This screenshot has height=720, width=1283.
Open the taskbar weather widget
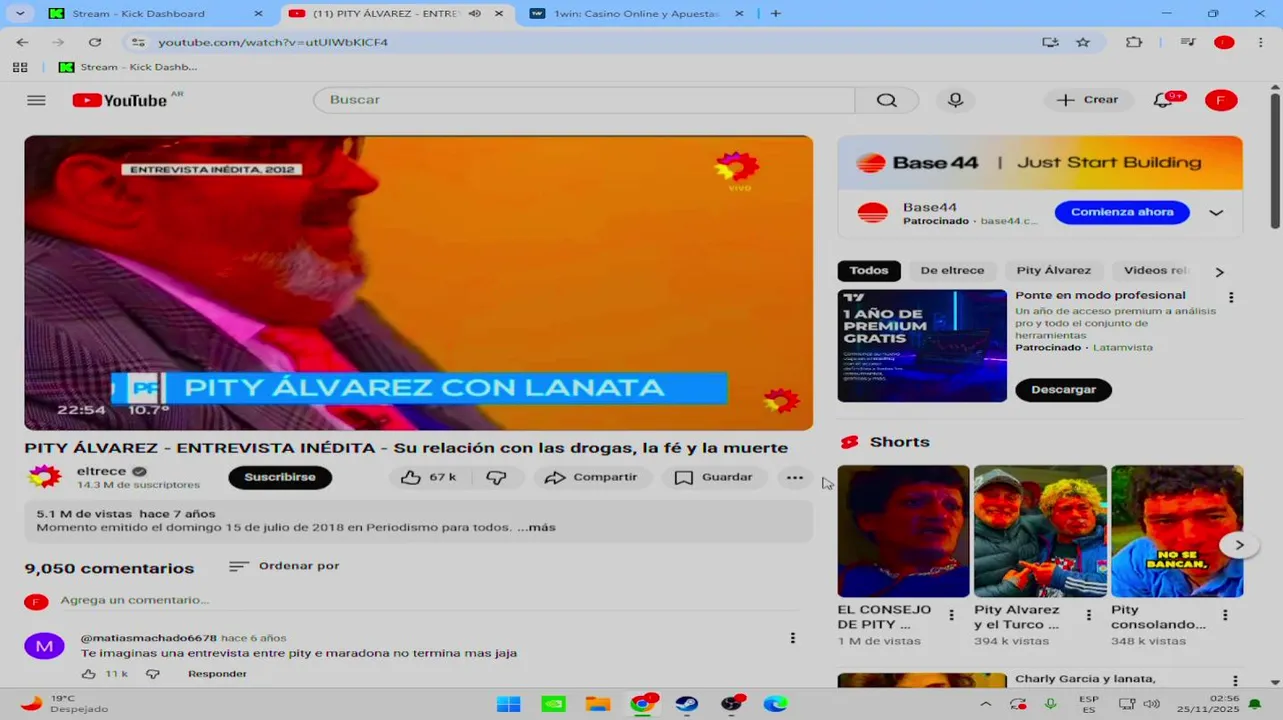pos(66,704)
